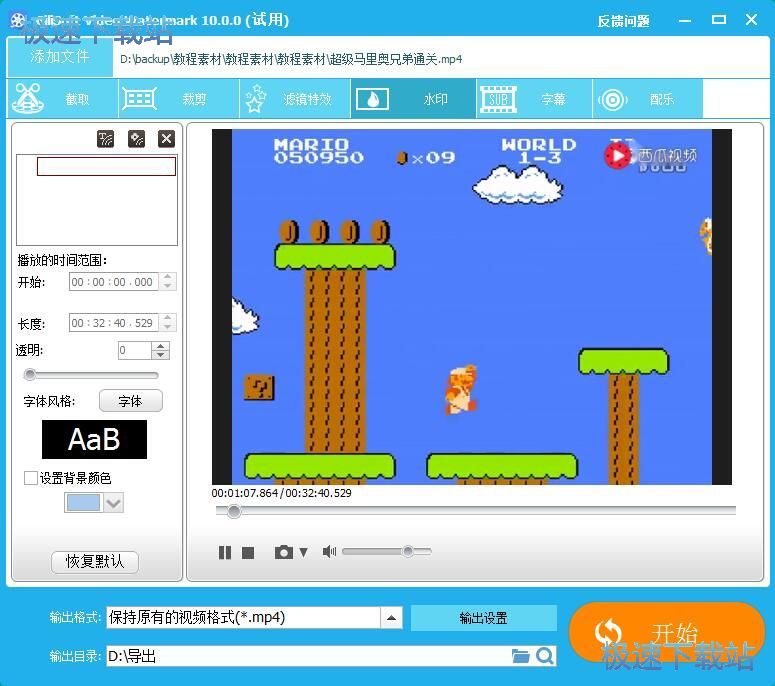Select the watermark entry in list

point(106,167)
